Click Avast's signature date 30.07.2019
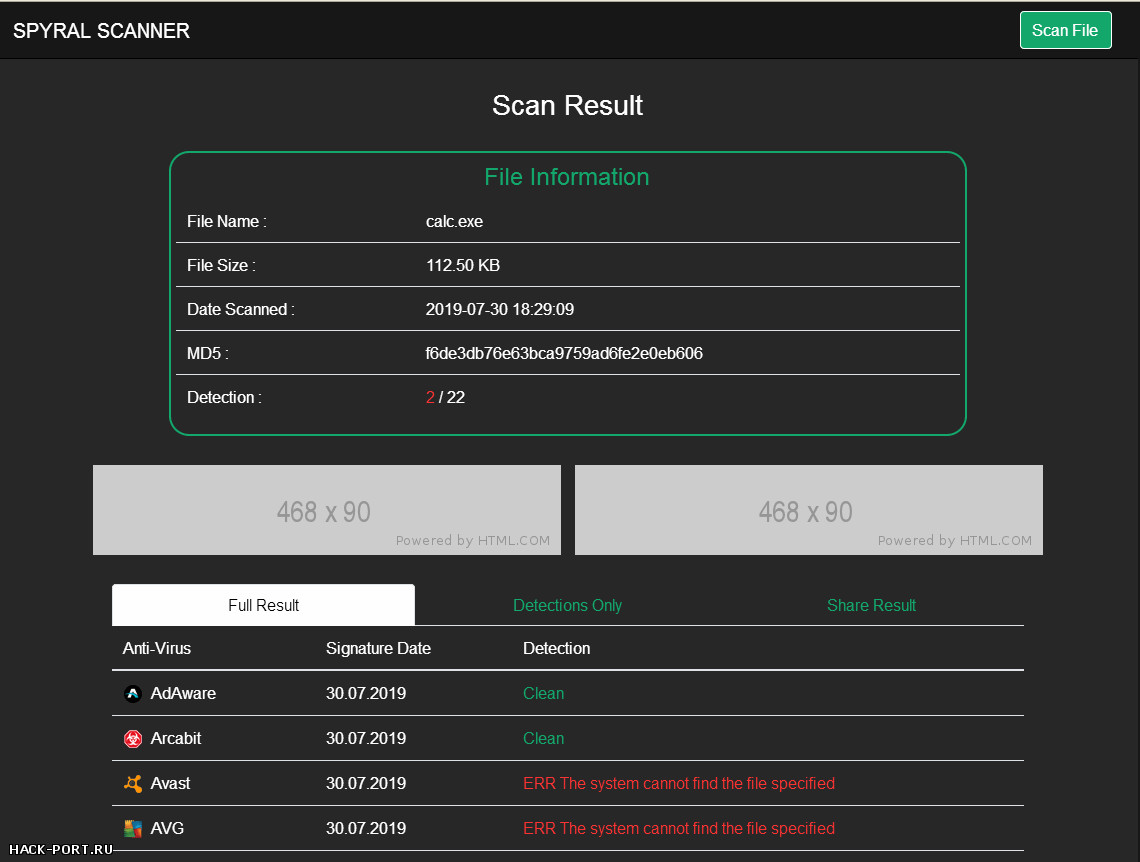Image resolution: width=1140 pixels, height=862 pixels. tap(366, 784)
